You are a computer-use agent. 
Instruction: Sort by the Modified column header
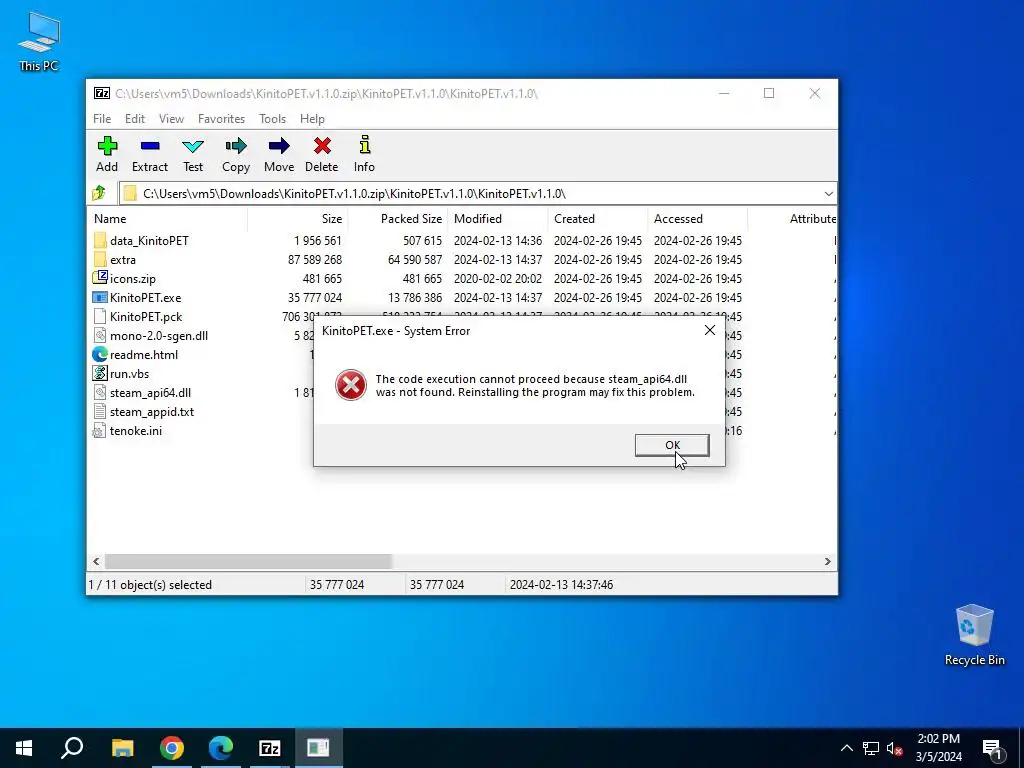coord(498,219)
